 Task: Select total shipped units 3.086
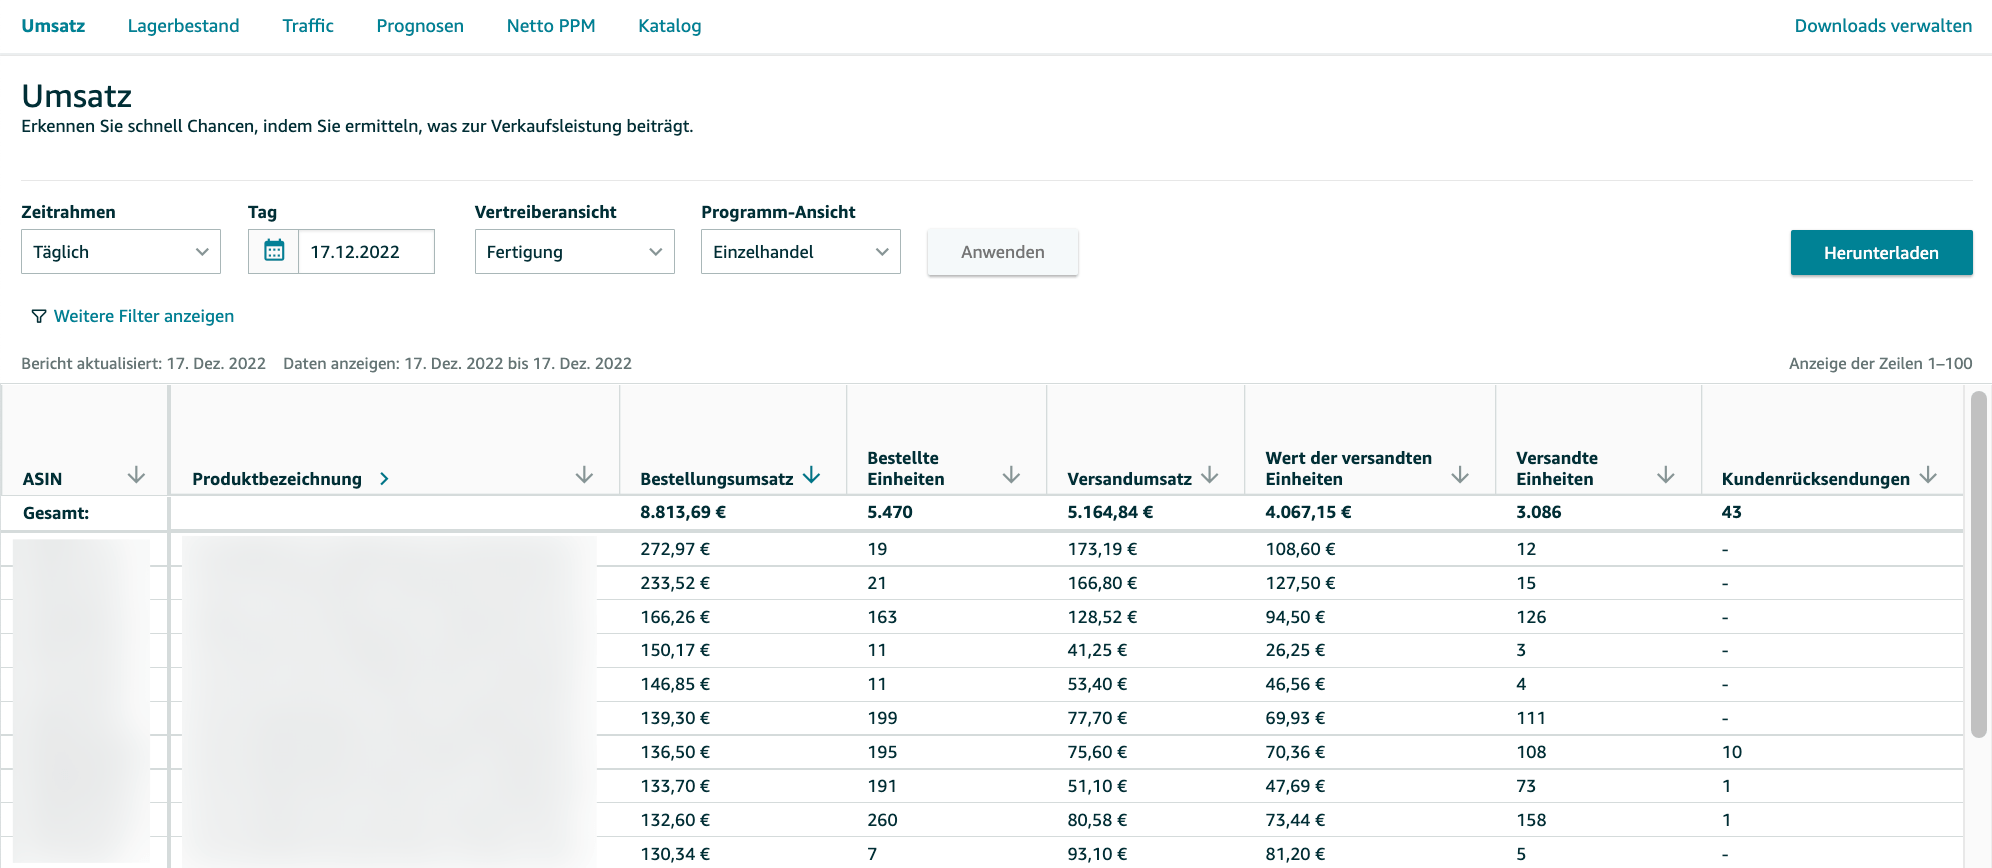click(1539, 512)
